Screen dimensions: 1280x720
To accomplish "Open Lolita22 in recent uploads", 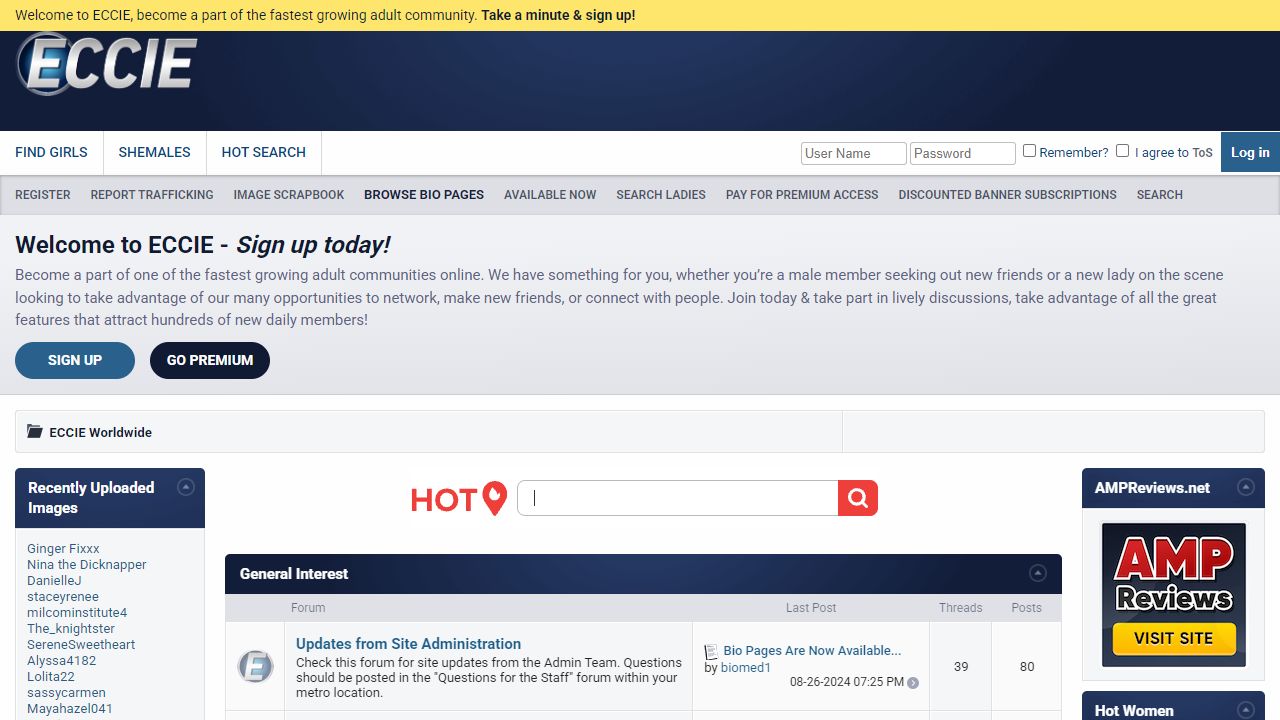I will (51, 677).
